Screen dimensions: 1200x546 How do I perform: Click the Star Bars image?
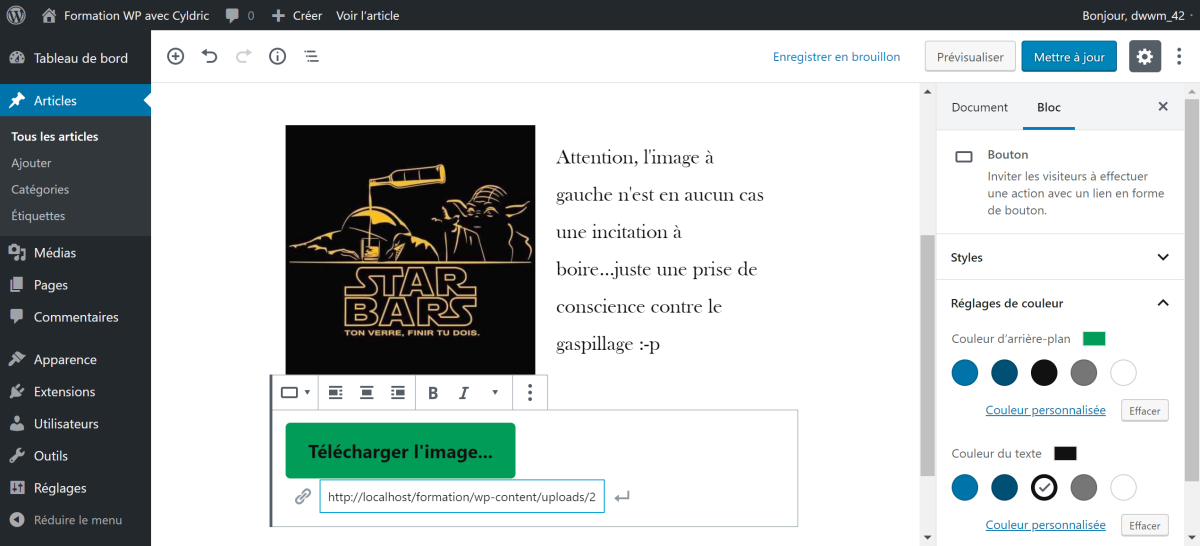410,250
